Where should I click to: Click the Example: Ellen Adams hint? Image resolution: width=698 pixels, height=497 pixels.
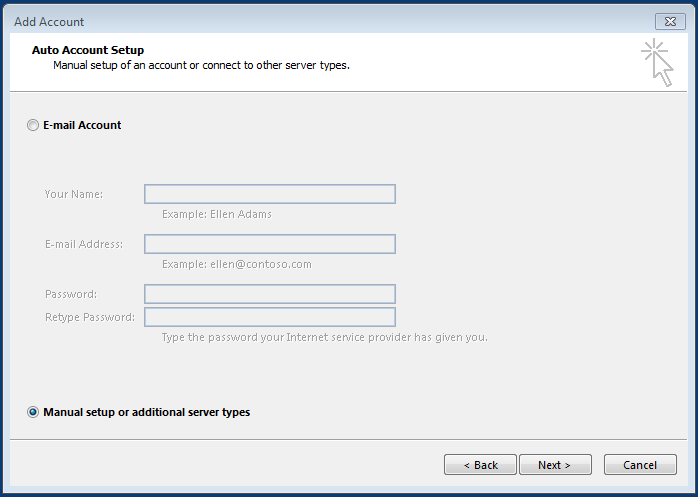click(216, 214)
